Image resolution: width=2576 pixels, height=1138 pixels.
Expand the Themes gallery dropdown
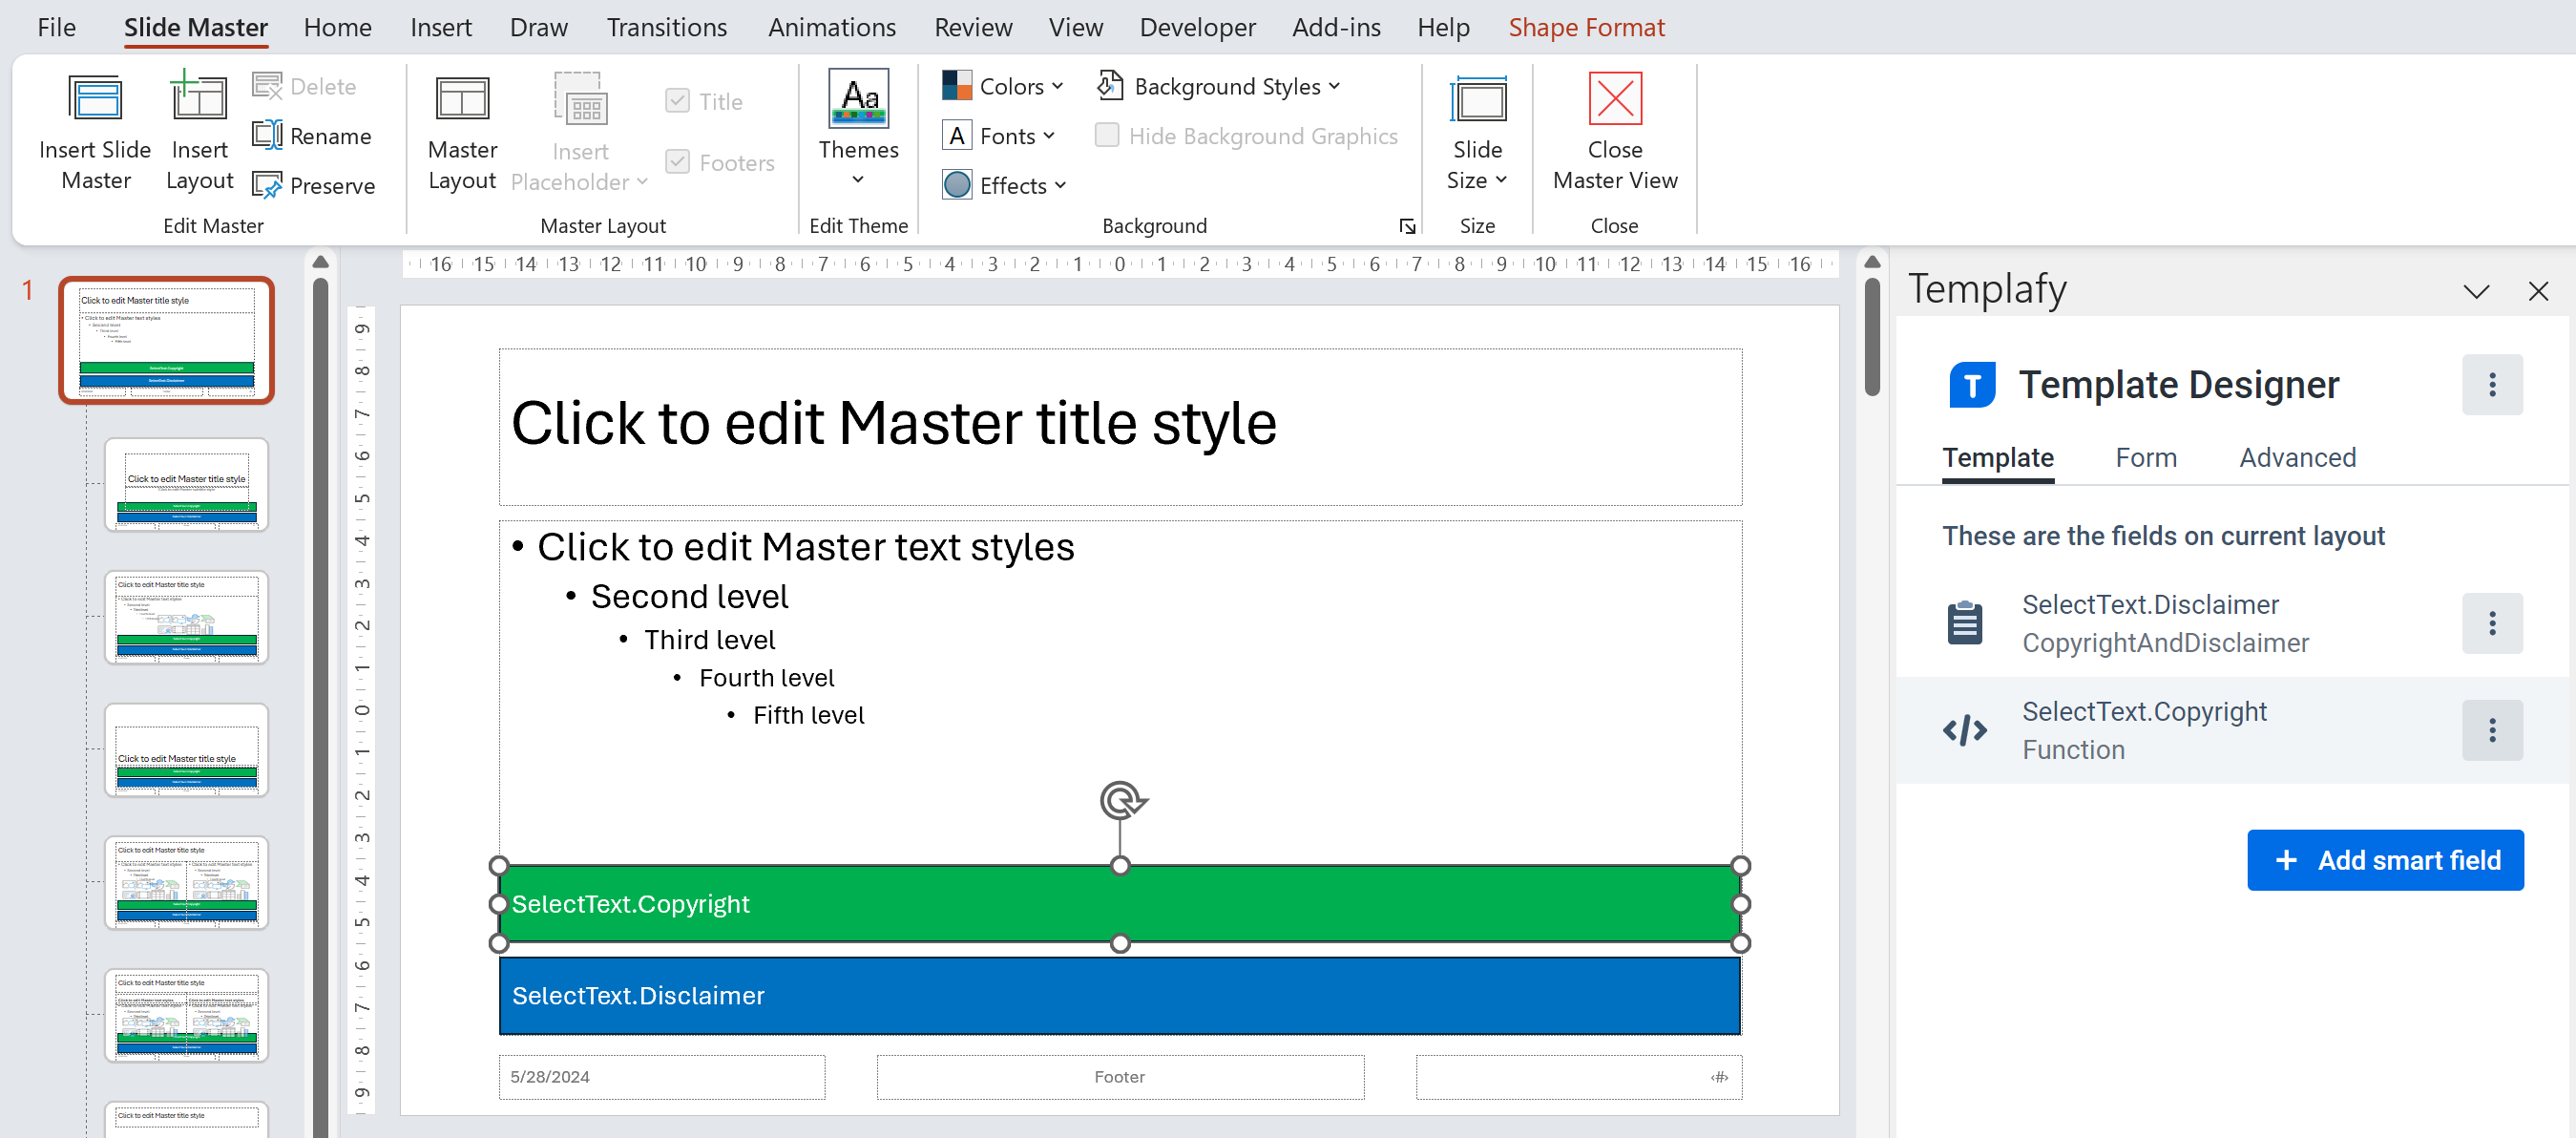click(x=857, y=179)
